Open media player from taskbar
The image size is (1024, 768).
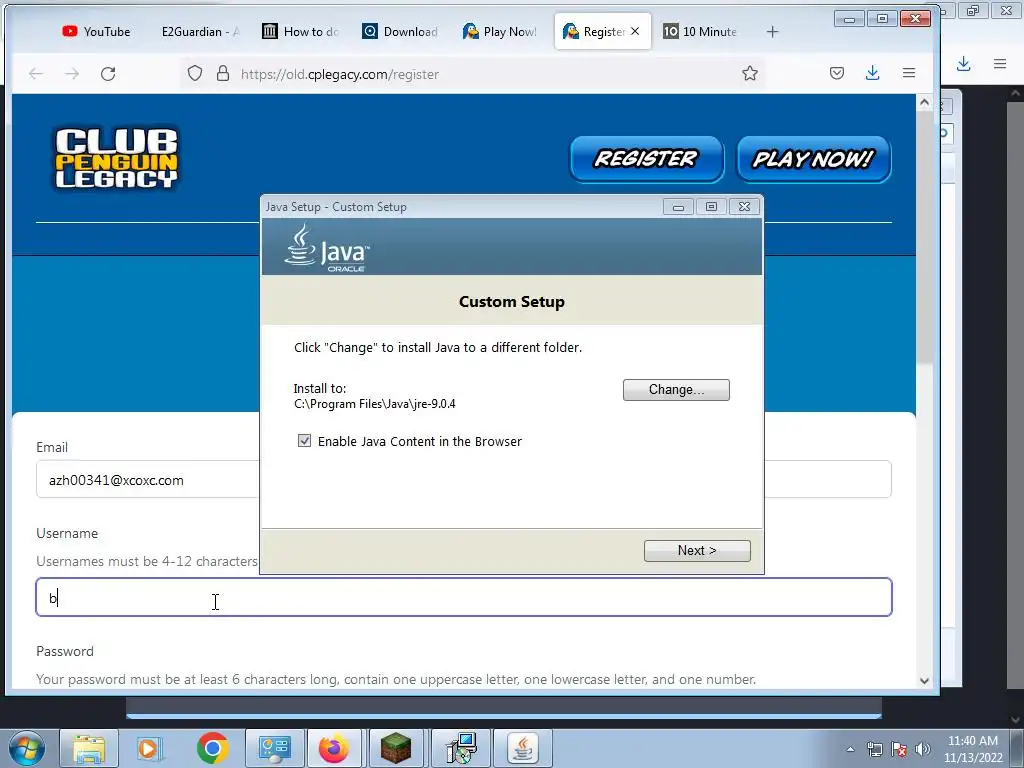[148, 748]
